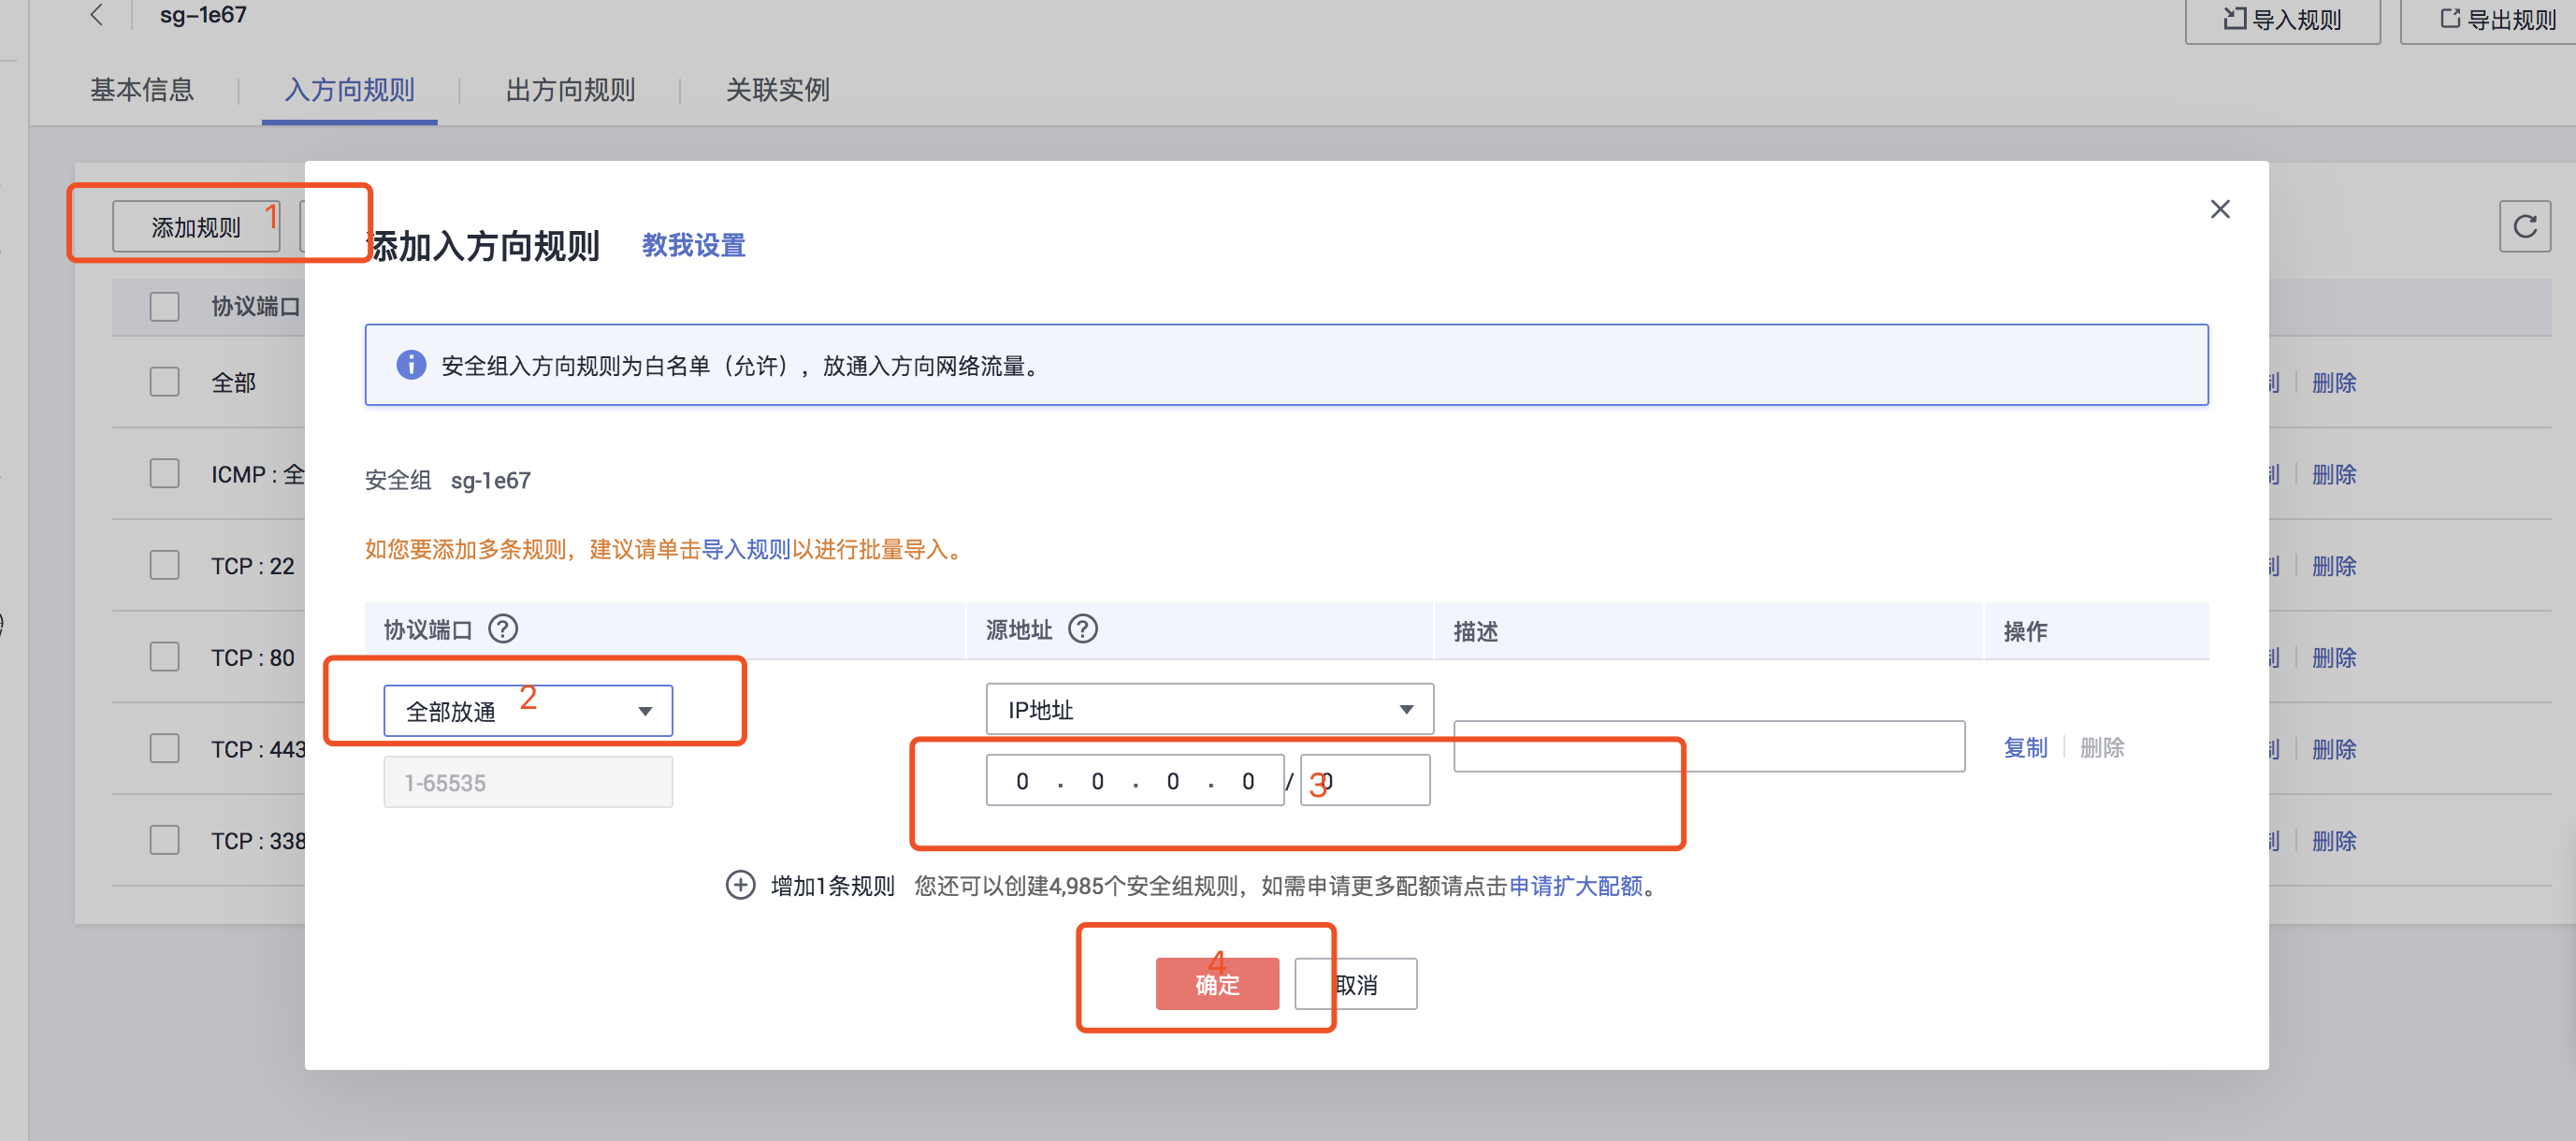This screenshot has width=2576, height=1141.
Task: Tick the checkbox for the 全部 row
Action: pyautogui.click(x=165, y=382)
